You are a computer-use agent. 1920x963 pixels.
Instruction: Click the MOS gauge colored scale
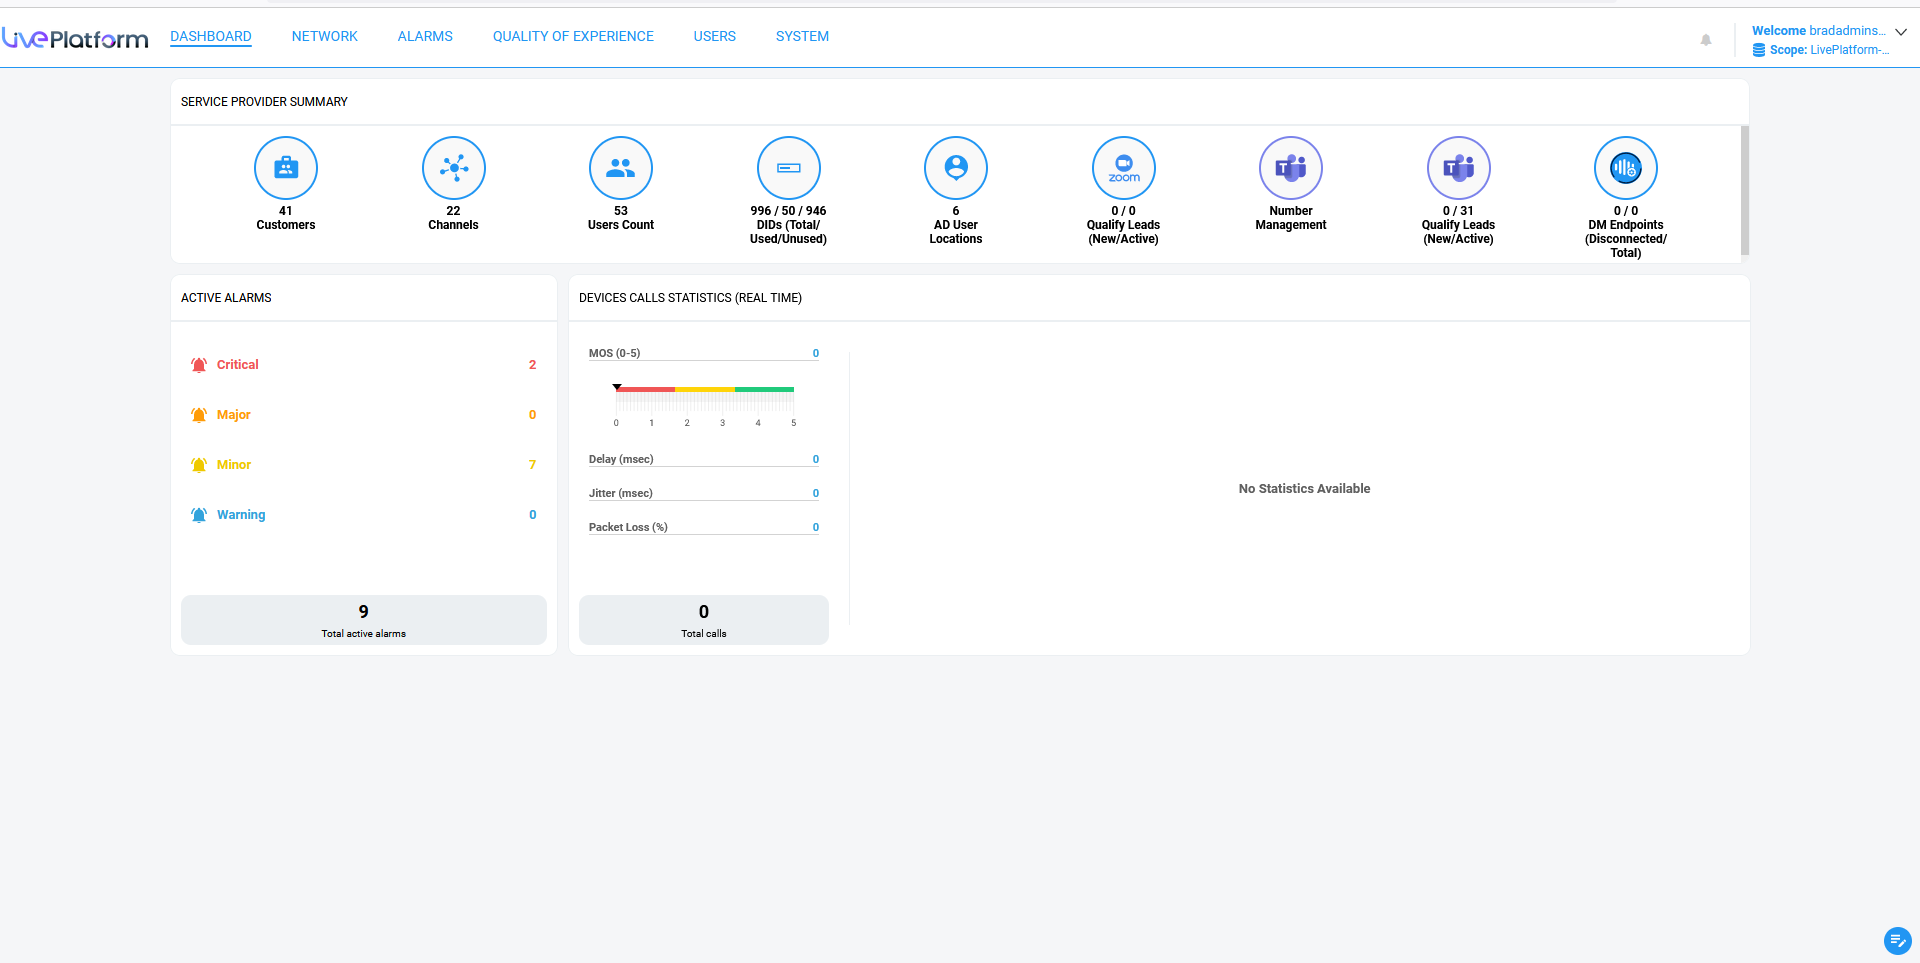pyautogui.click(x=705, y=389)
